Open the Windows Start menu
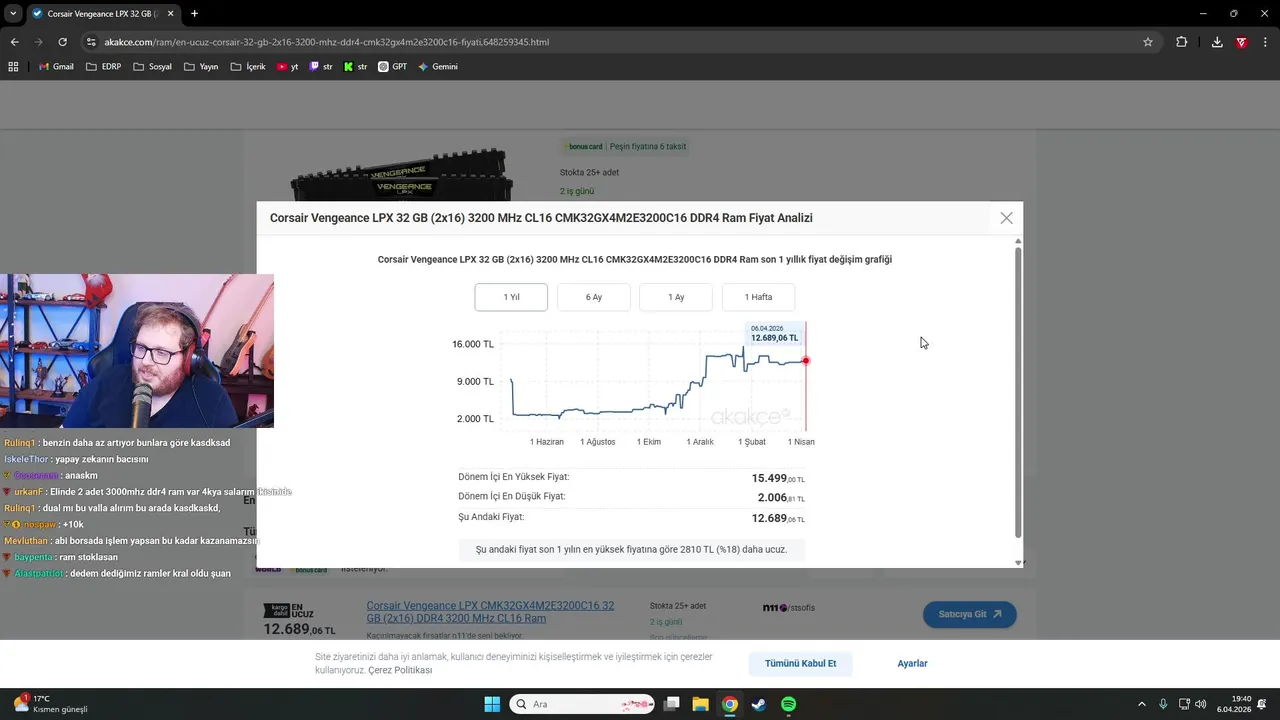The width and height of the screenshot is (1280, 720). click(x=492, y=704)
